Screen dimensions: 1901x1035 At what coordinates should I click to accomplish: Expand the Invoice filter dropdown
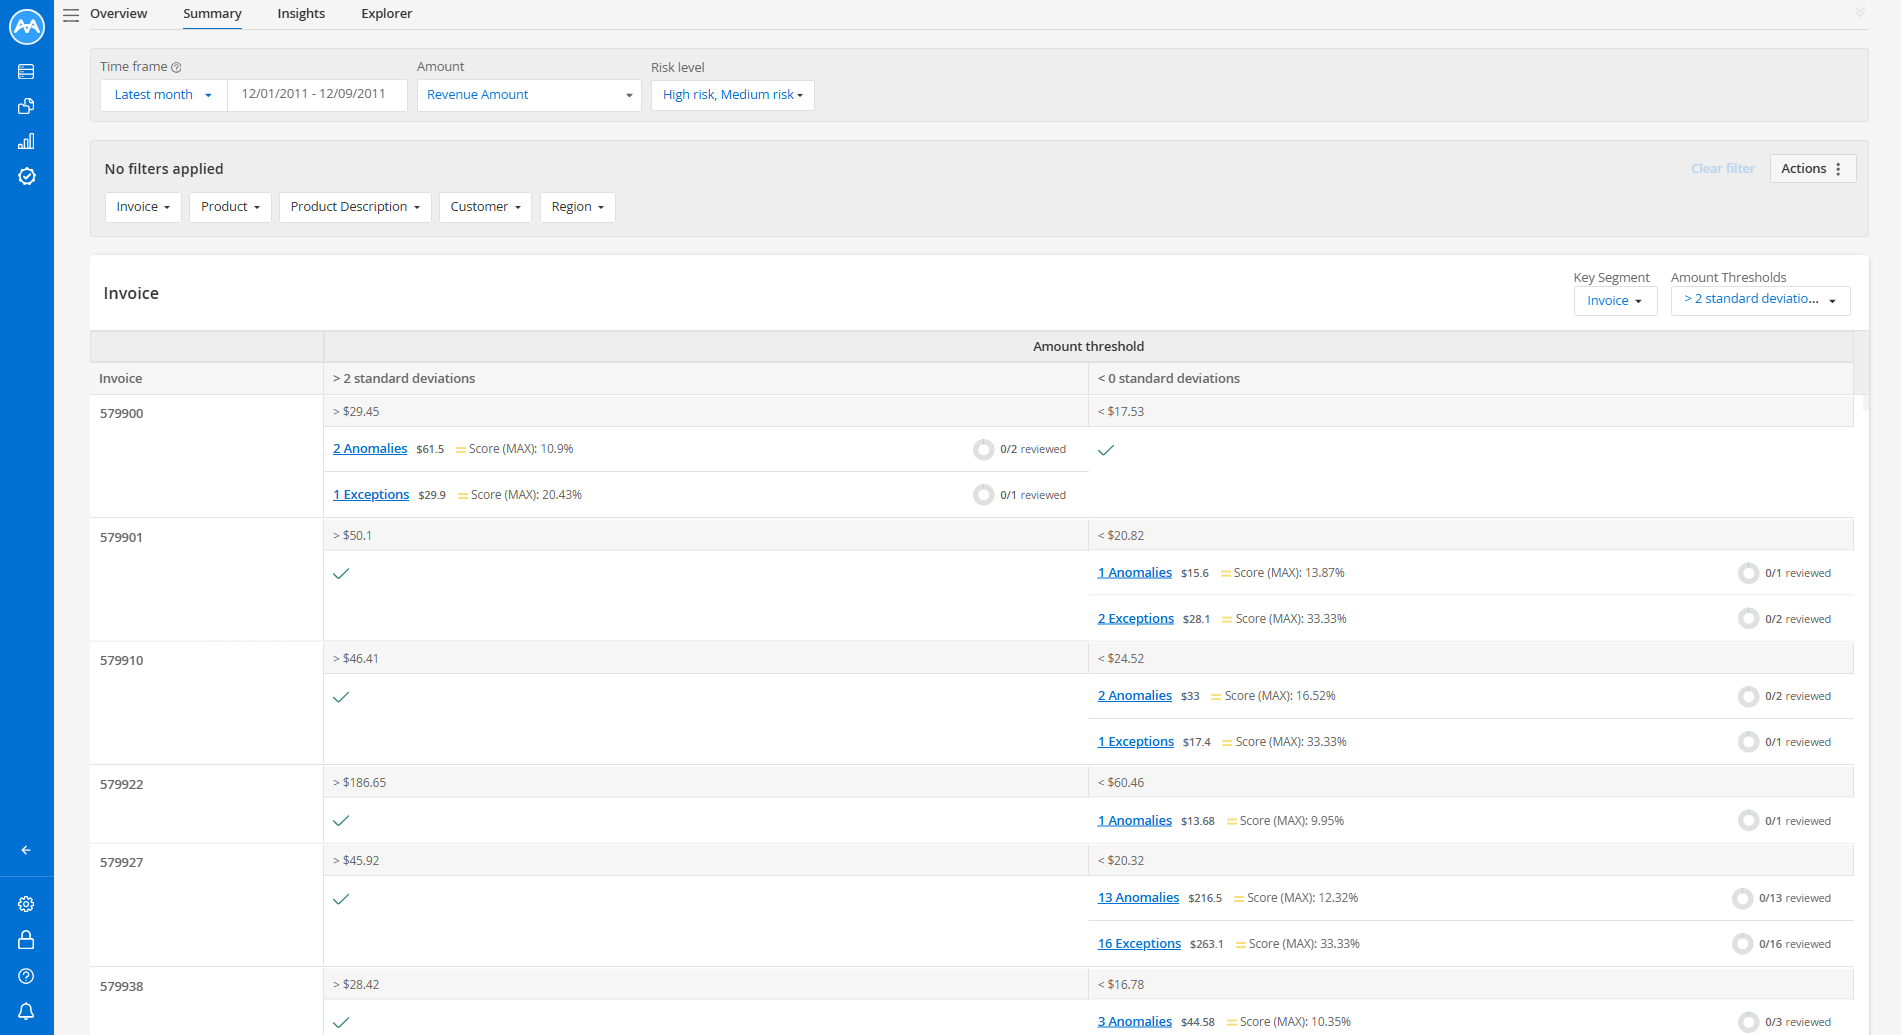click(x=143, y=207)
